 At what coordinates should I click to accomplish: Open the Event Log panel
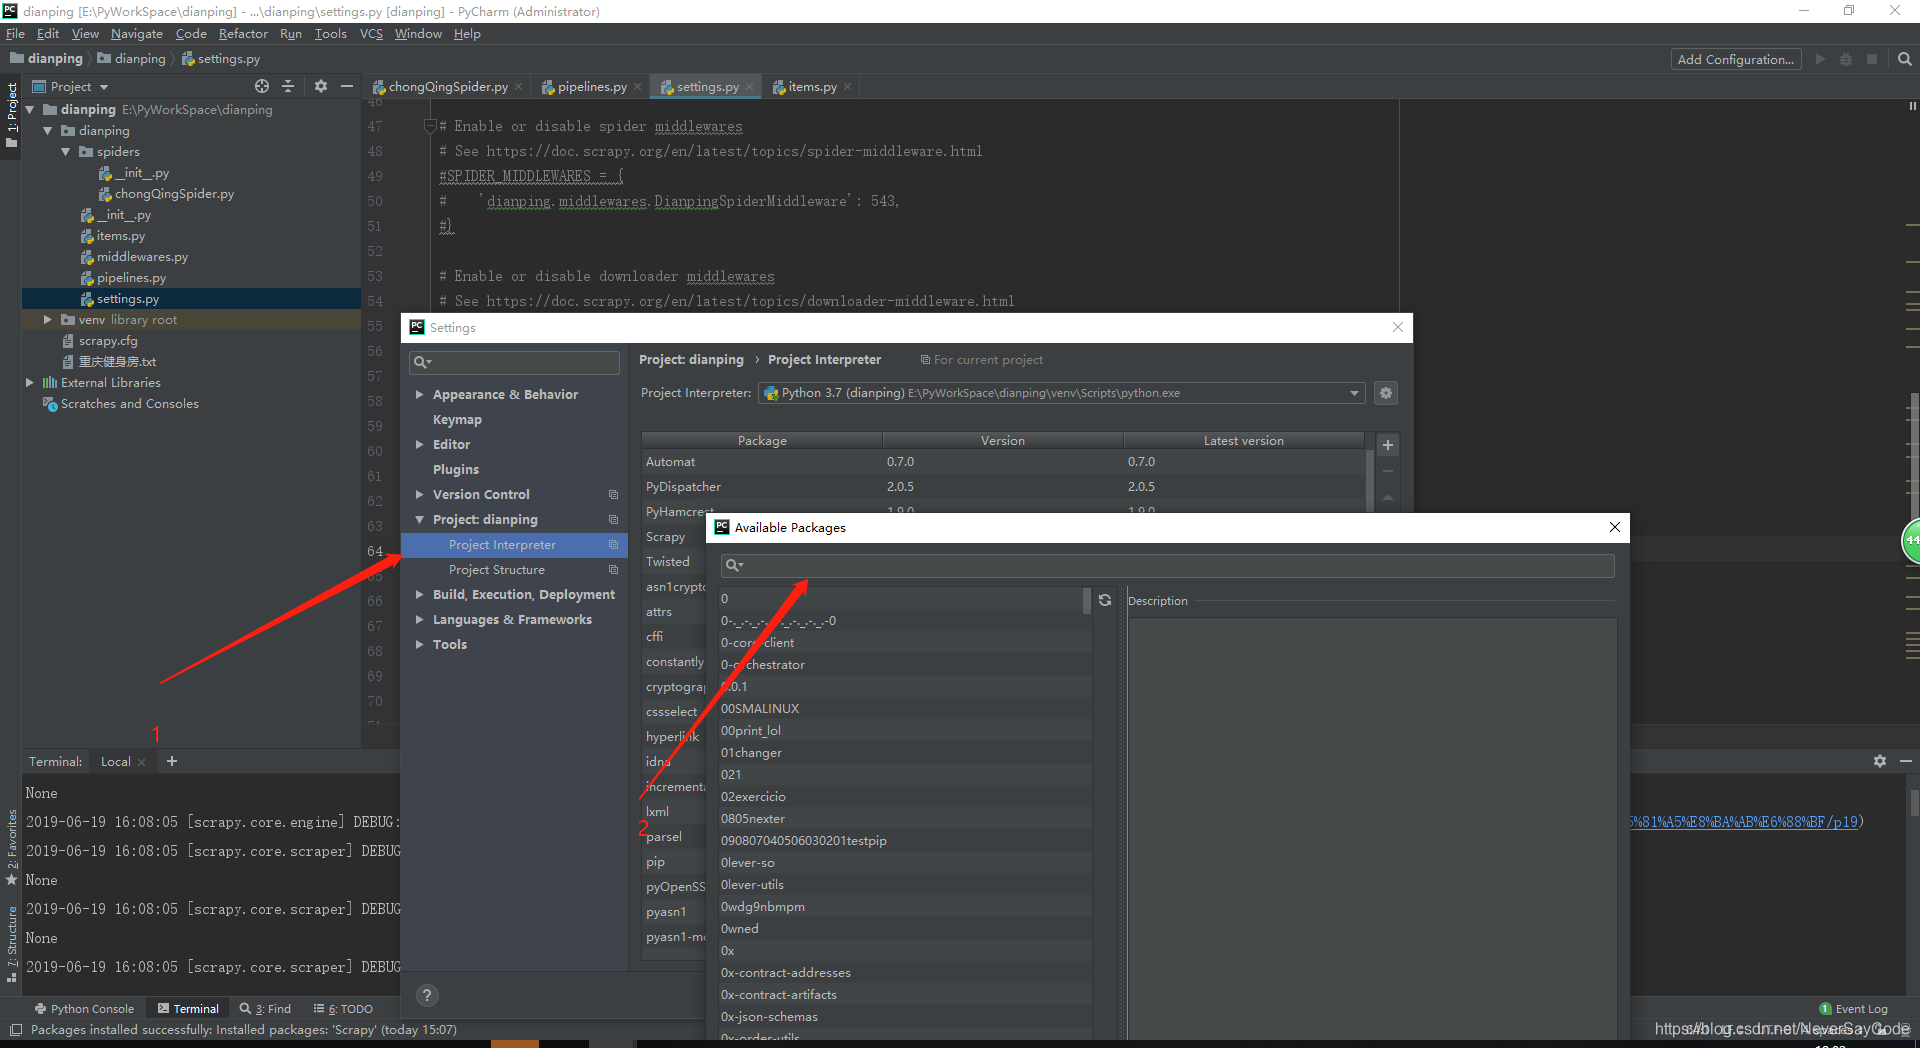tap(1853, 1009)
